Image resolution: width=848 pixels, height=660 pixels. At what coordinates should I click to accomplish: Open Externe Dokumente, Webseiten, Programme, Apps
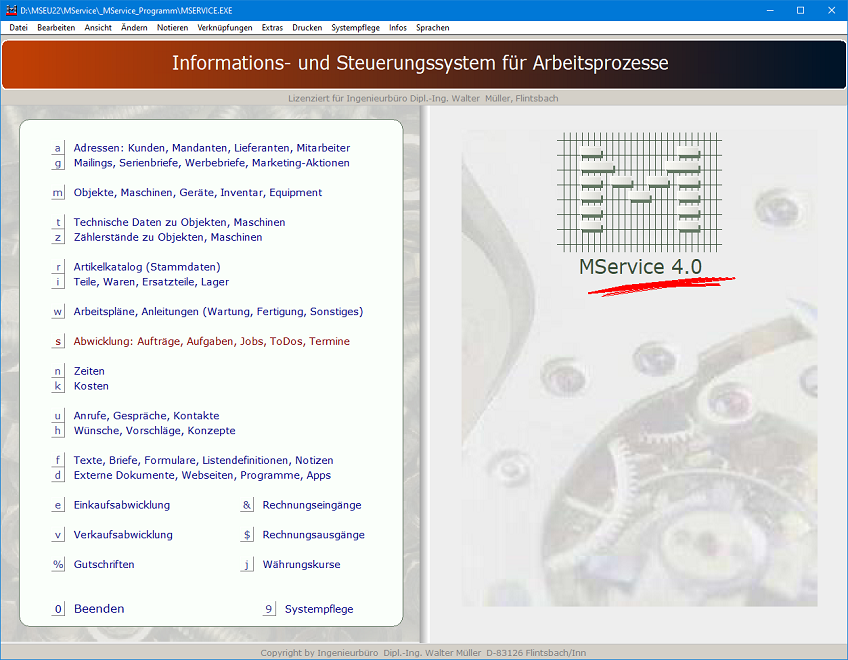click(202, 476)
